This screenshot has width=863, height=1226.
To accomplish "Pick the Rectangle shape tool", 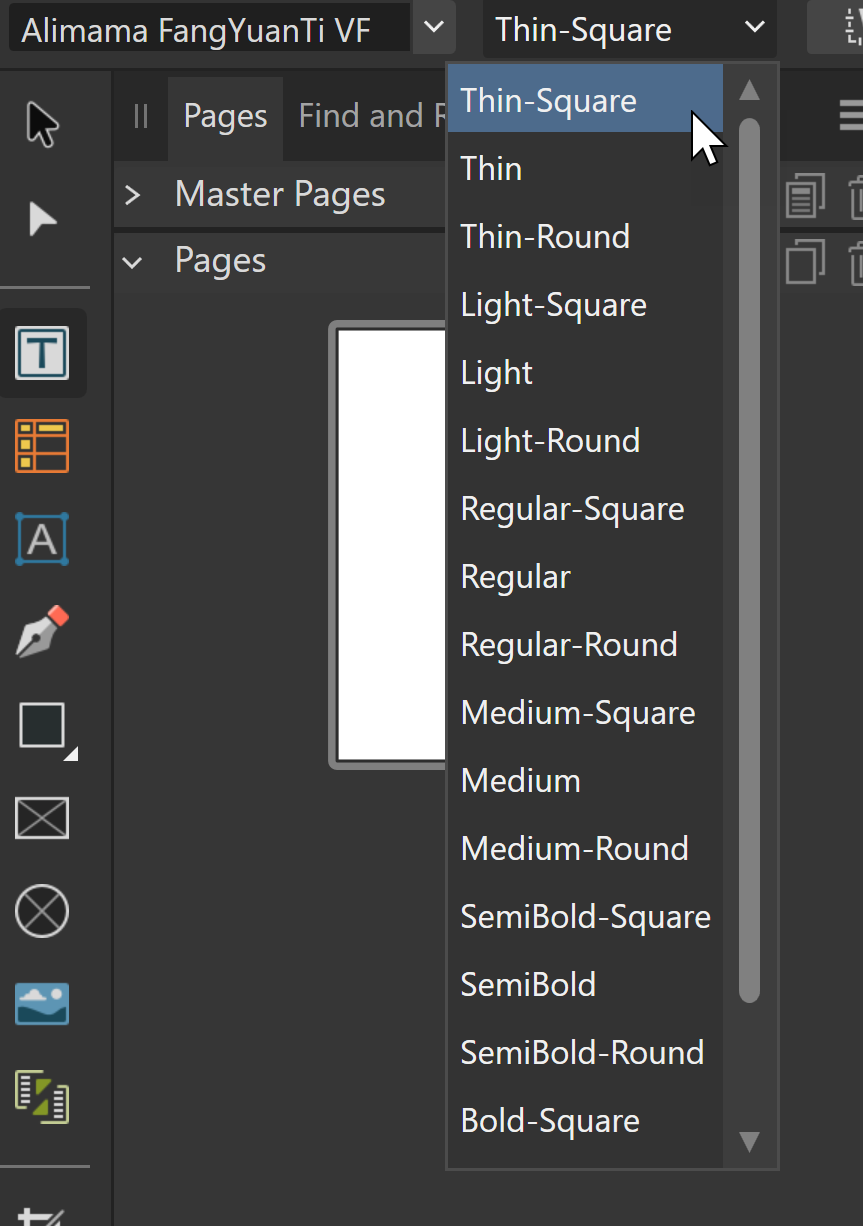I will point(42,726).
